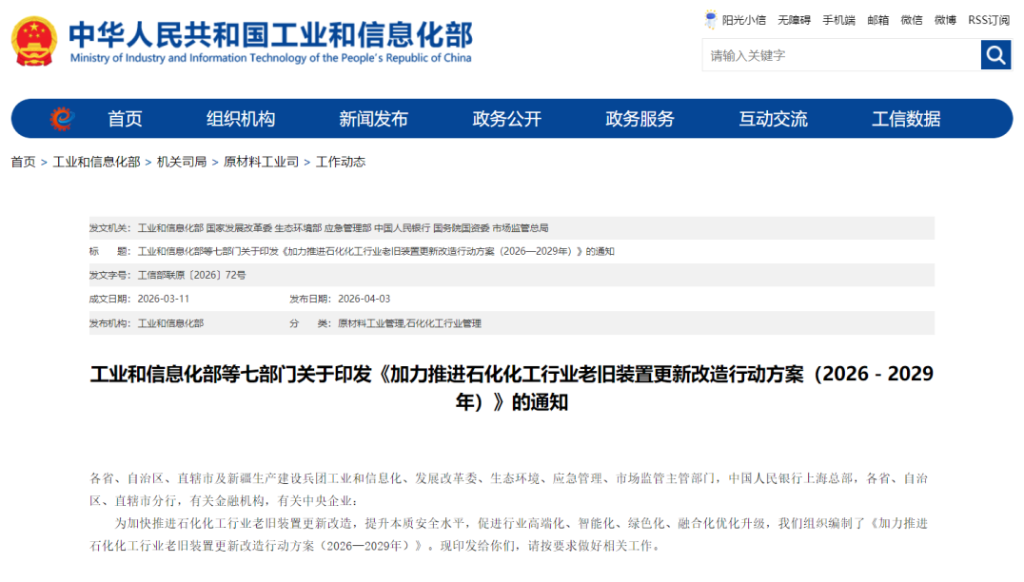This screenshot has height=582, width=1024.
Task: Click the magnifier search button
Action: point(995,55)
